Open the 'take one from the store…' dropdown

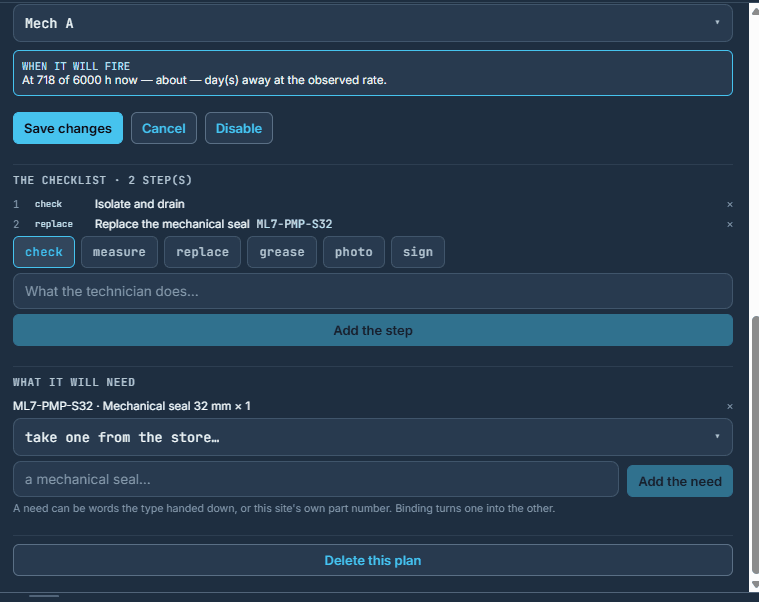[373, 437]
